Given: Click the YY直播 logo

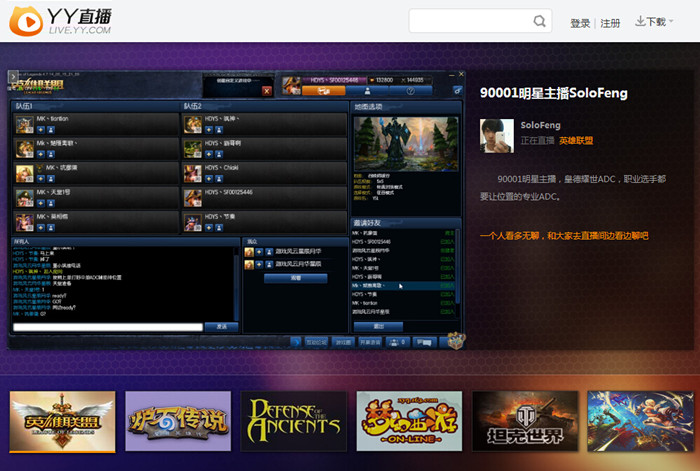Looking at the screenshot, I should 60,21.
